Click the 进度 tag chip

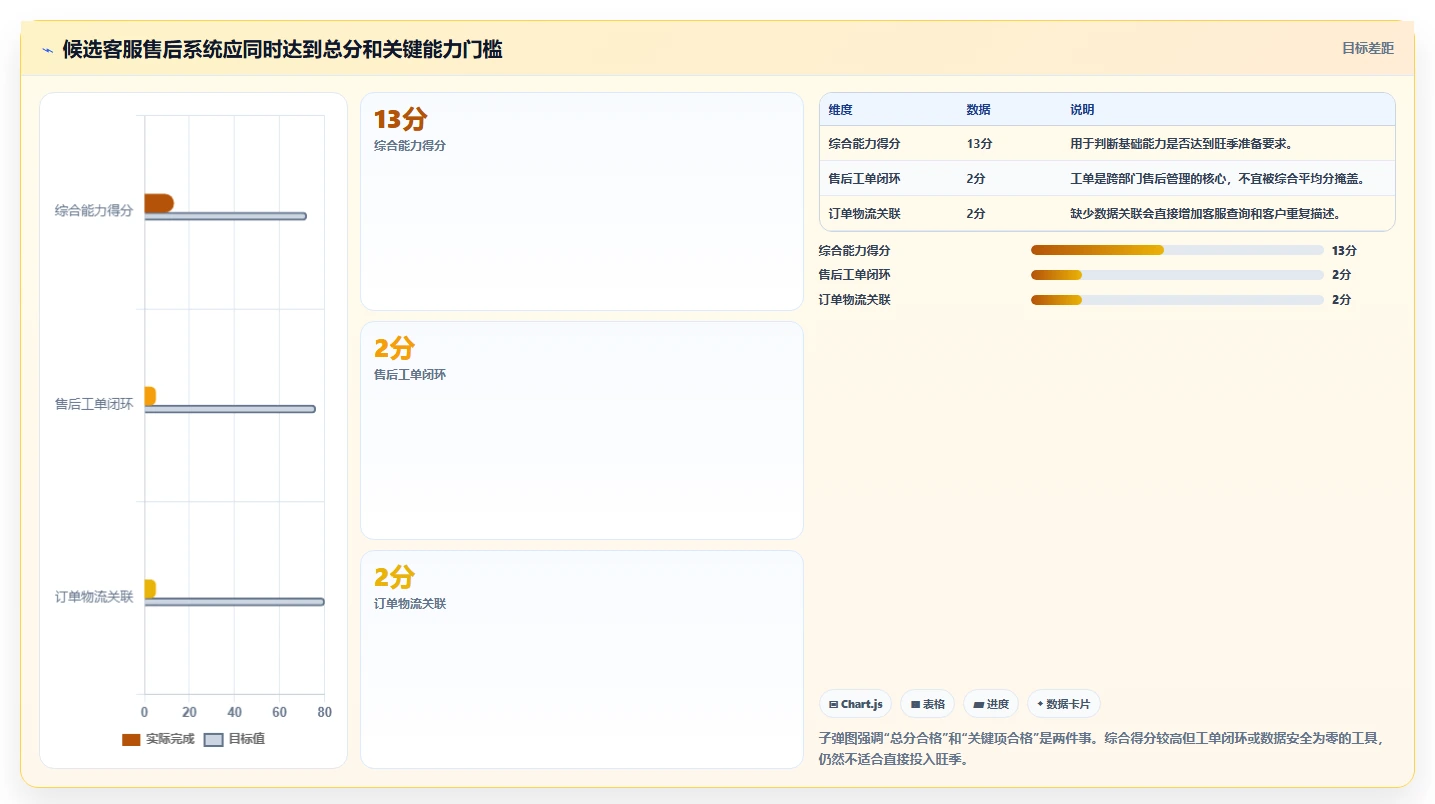(991, 704)
